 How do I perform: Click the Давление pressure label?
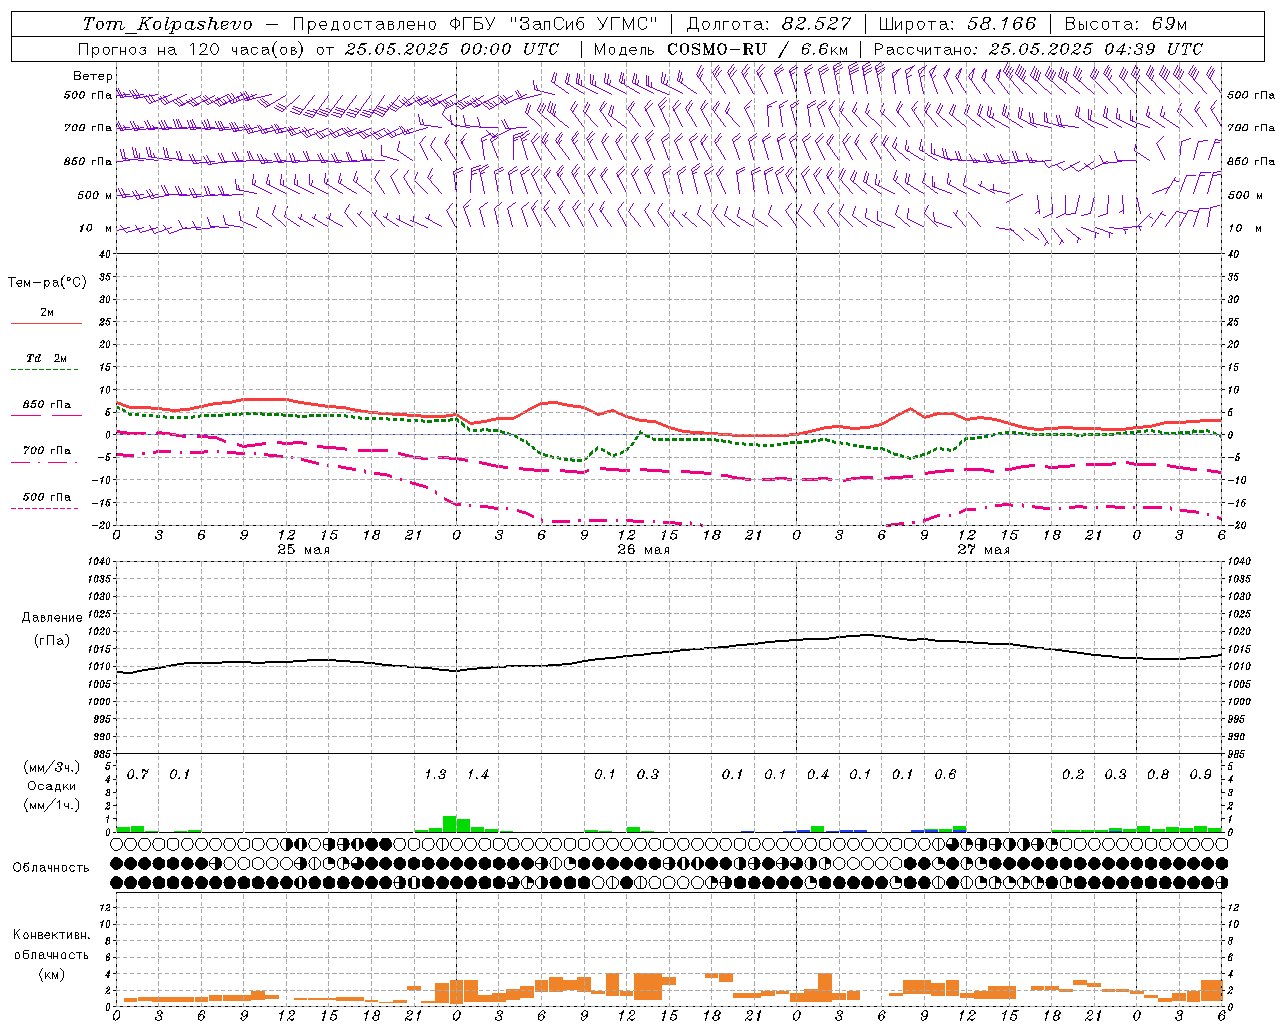pos(52,618)
